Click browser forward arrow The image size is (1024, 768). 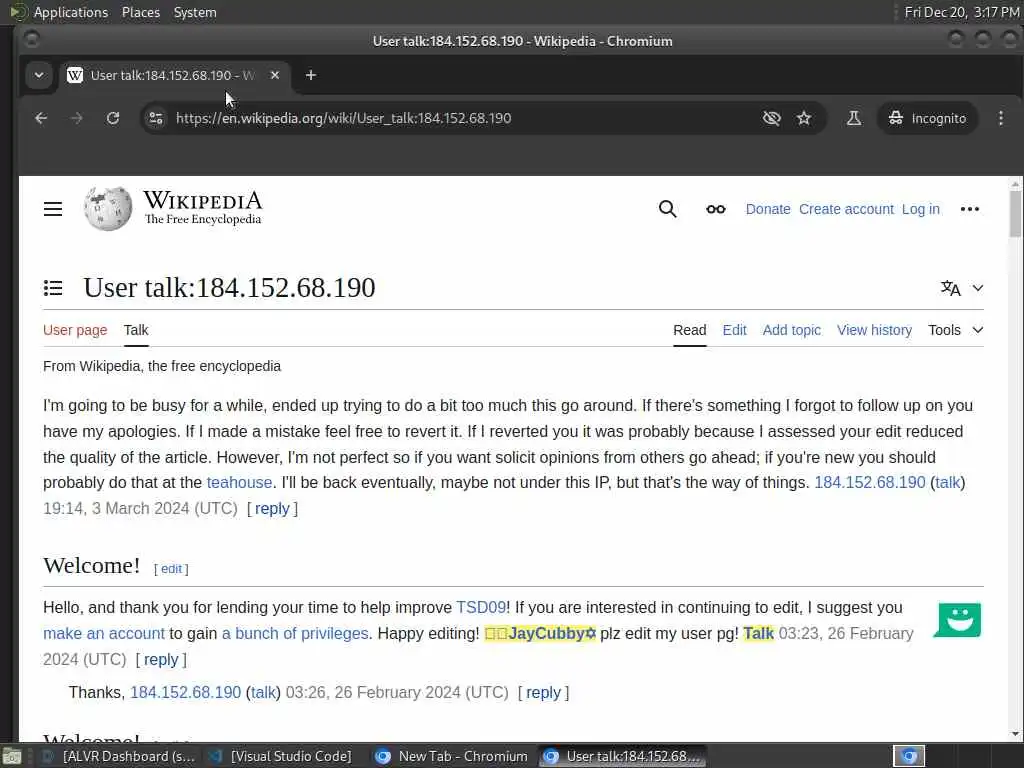click(77, 118)
